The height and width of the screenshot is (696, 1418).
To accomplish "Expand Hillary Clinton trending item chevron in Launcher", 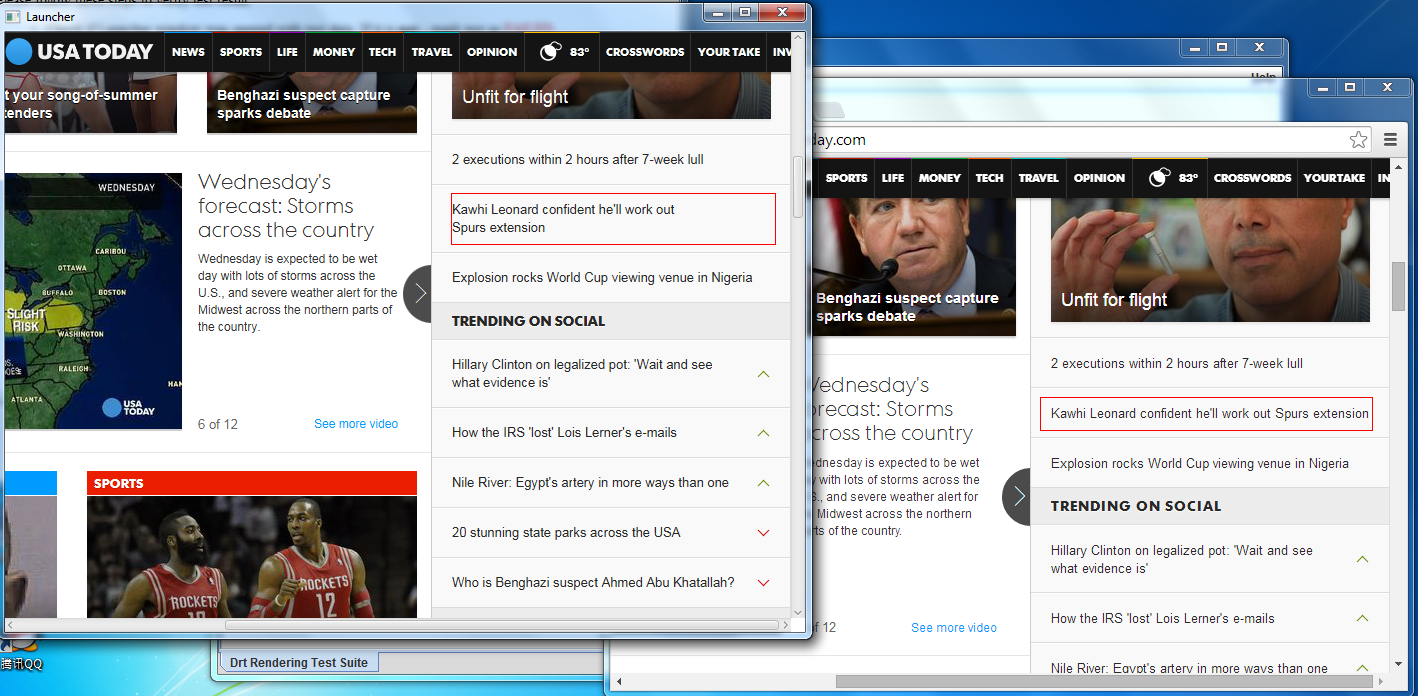I will click(x=763, y=374).
